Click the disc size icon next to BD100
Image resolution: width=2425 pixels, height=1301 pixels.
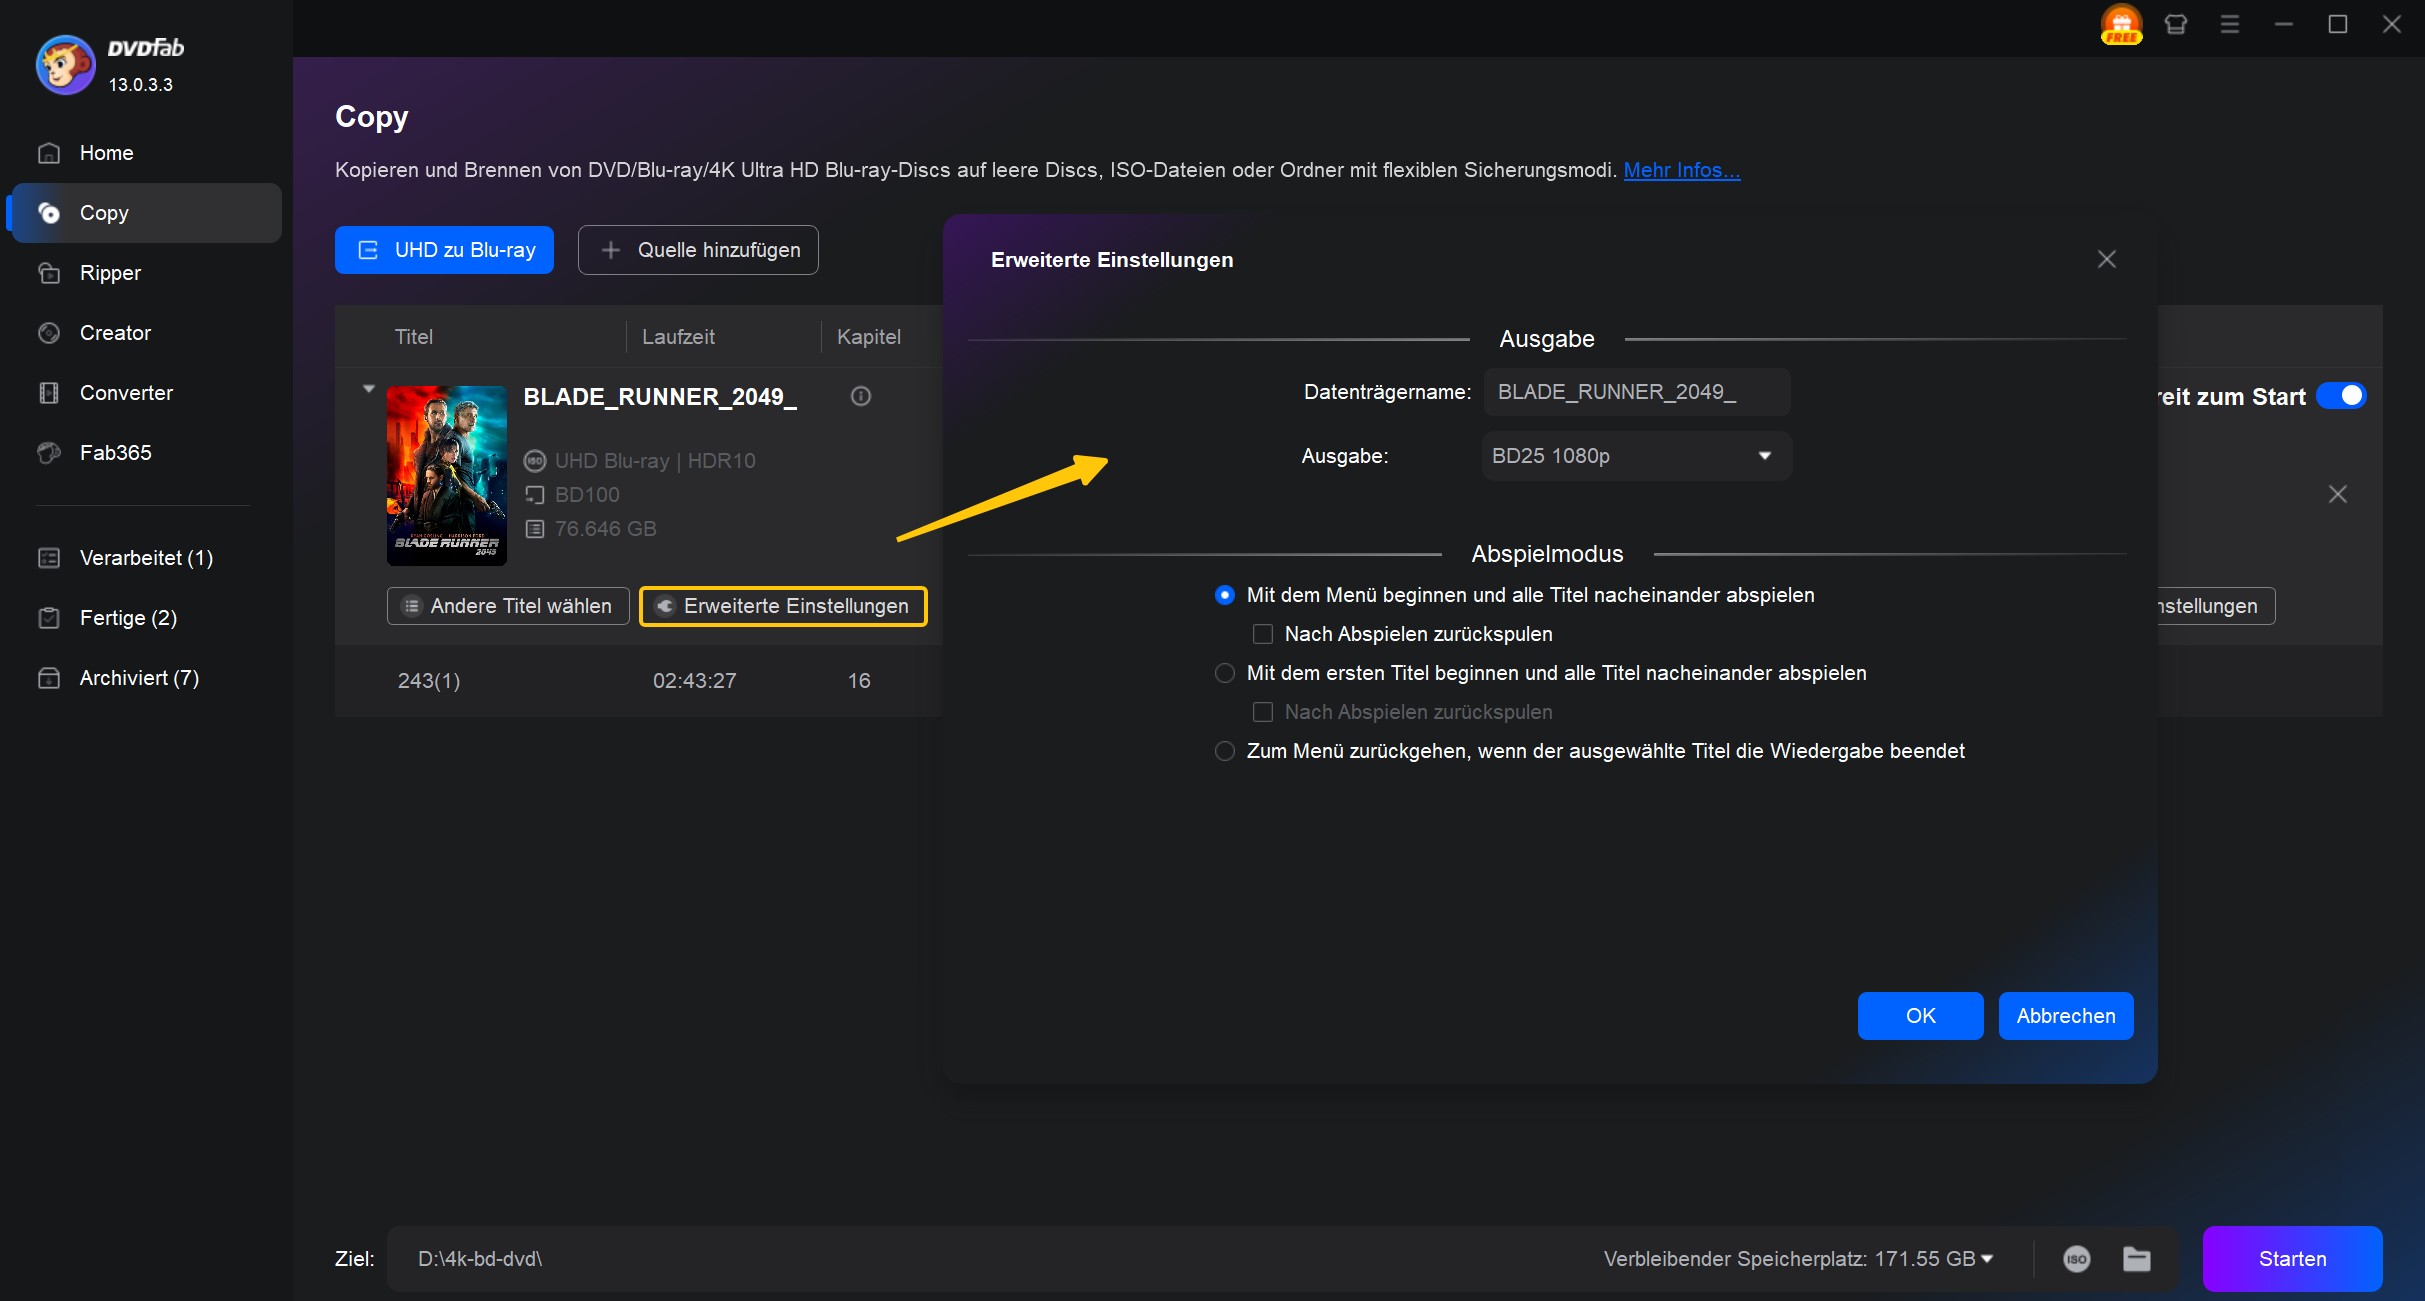[535, 495]
